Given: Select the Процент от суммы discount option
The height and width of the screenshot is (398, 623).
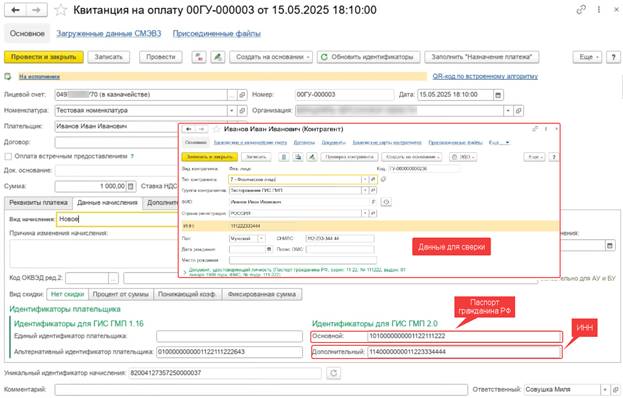Looking at the screenshot, I should point(121,294).
